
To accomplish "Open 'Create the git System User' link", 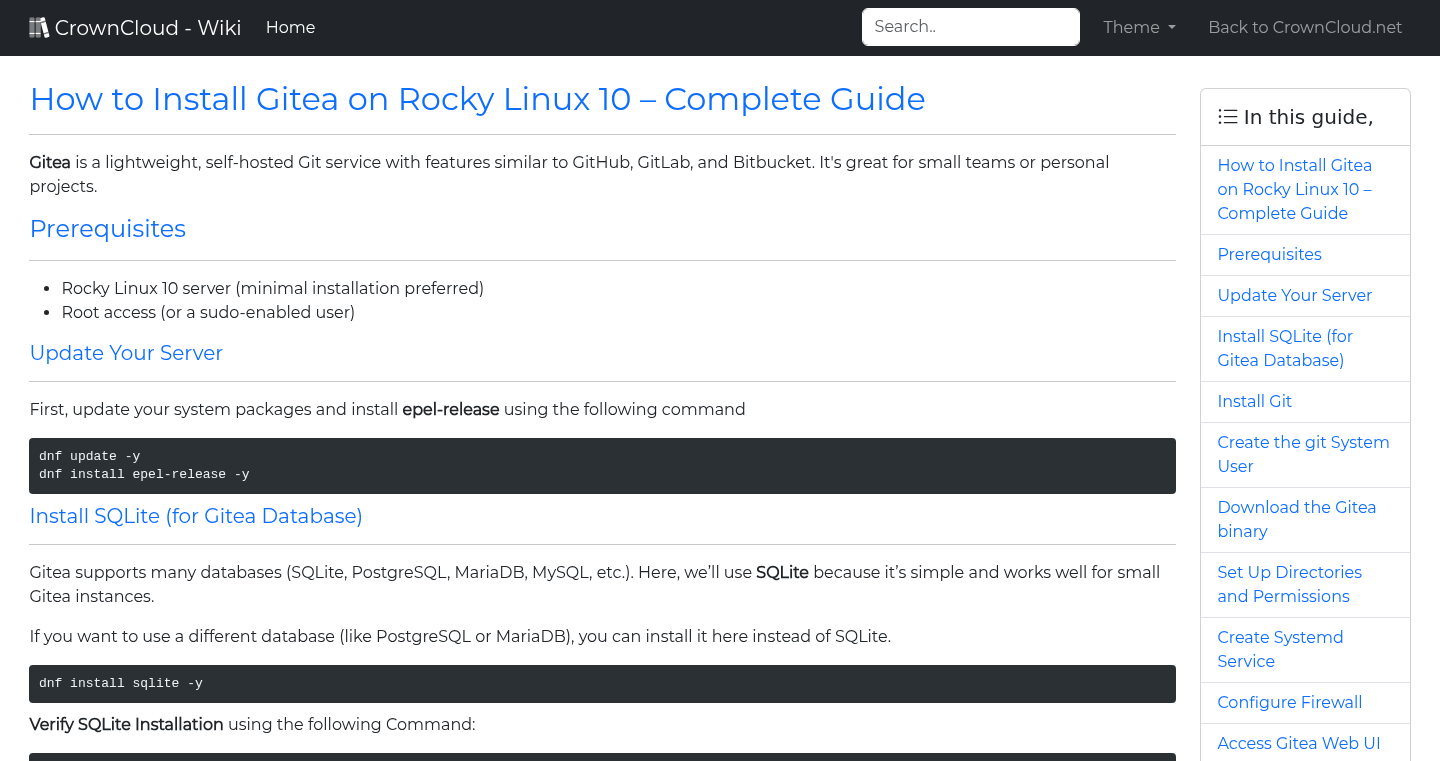I will (x=1303, y=454).
